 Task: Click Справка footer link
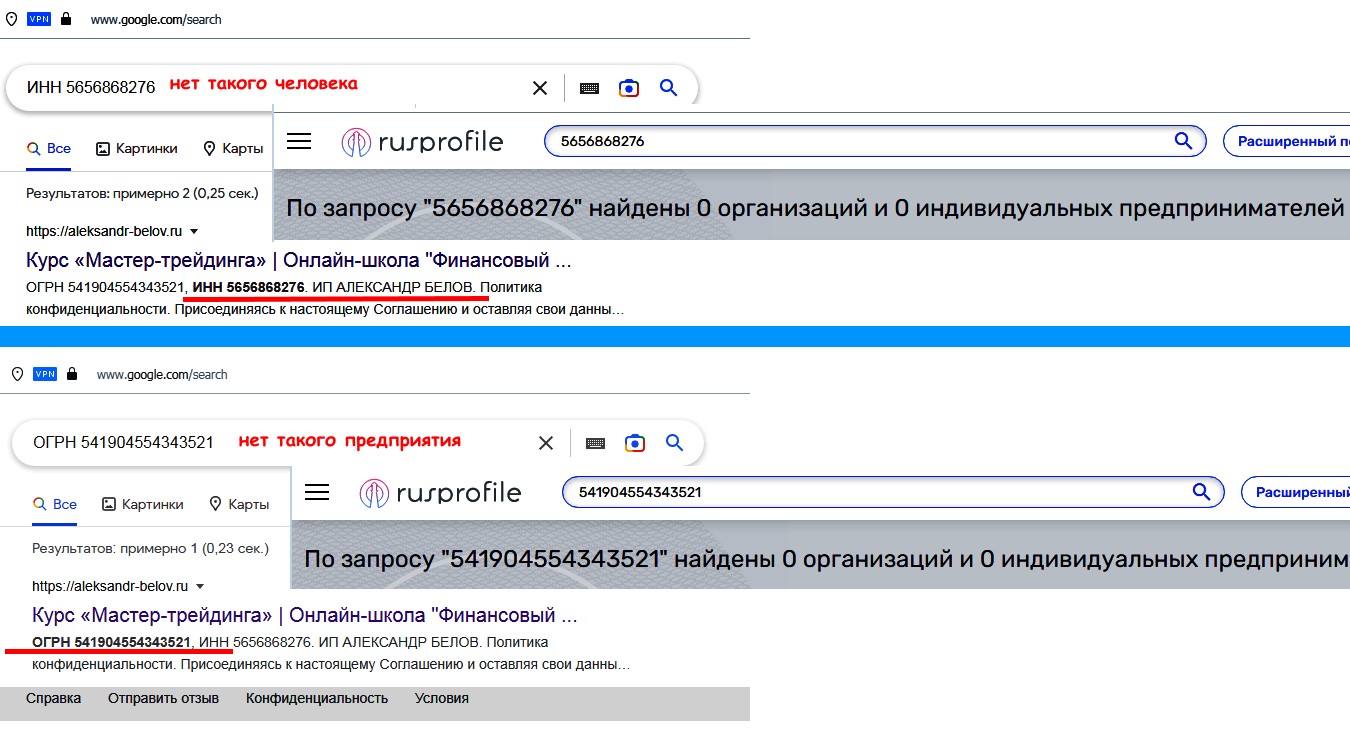click(x=53, y=698)
